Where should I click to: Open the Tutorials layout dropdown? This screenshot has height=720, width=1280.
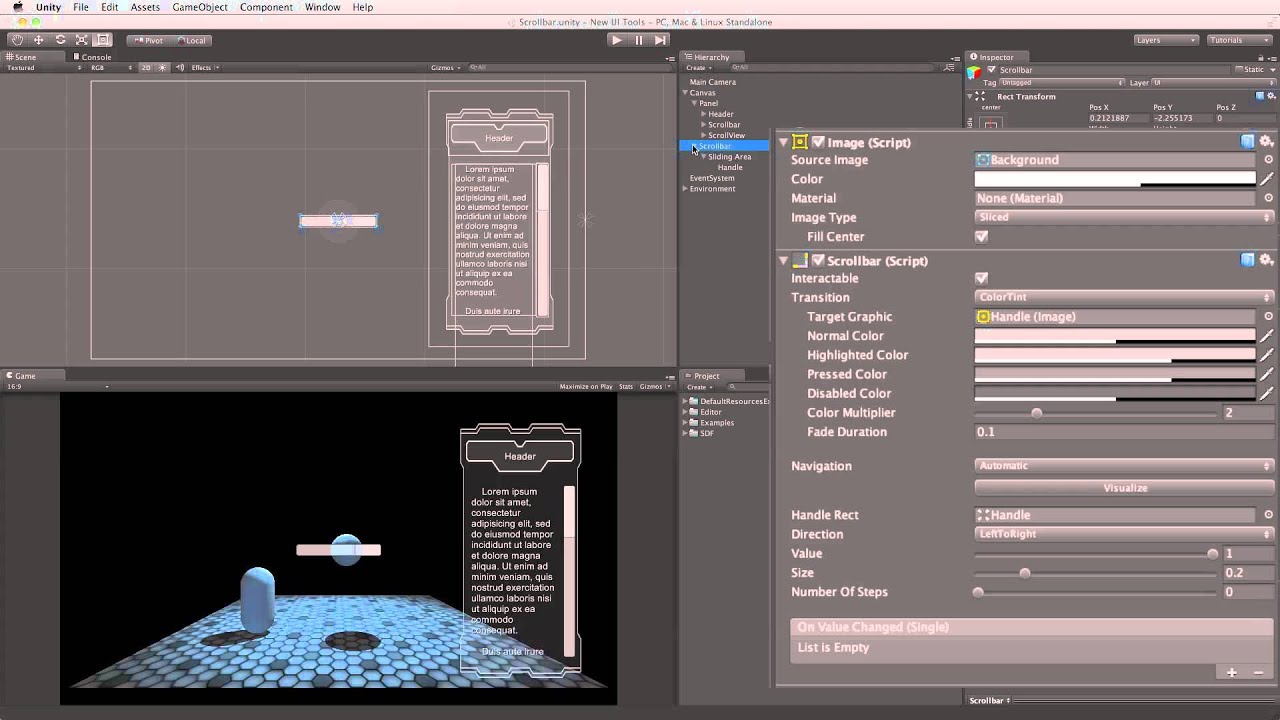coord(1239,40)
